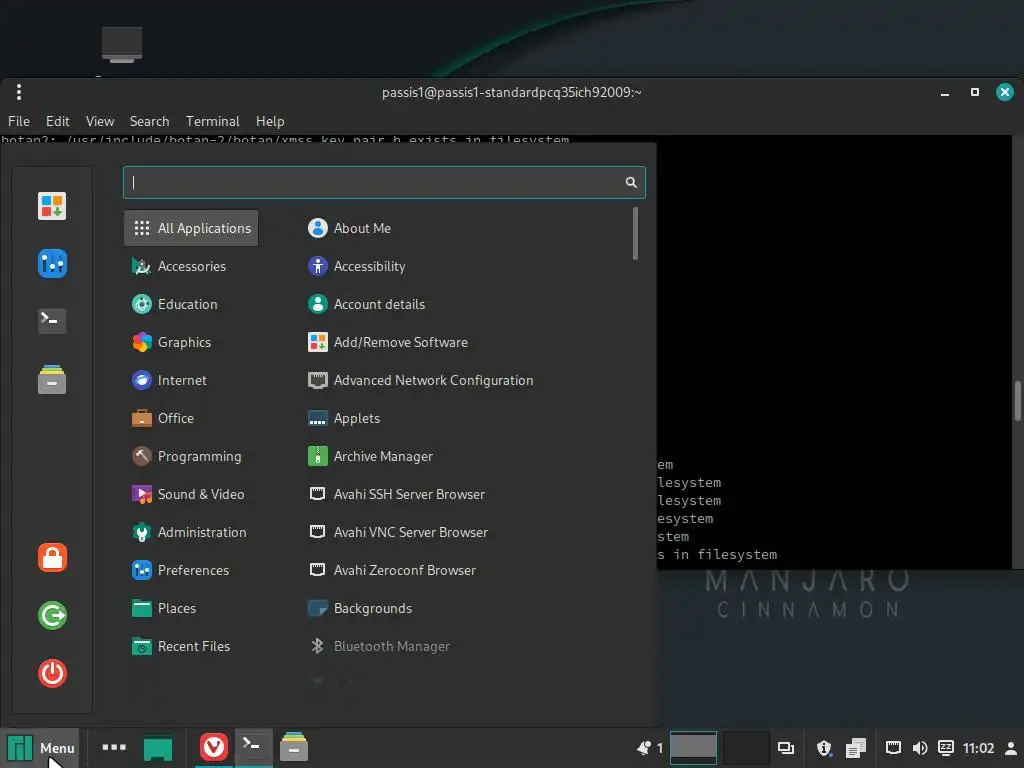Image resolution: width=1024 pixels, height=768 pixels.
Task: Open terminal File menu
Action: tap(19, 121)
